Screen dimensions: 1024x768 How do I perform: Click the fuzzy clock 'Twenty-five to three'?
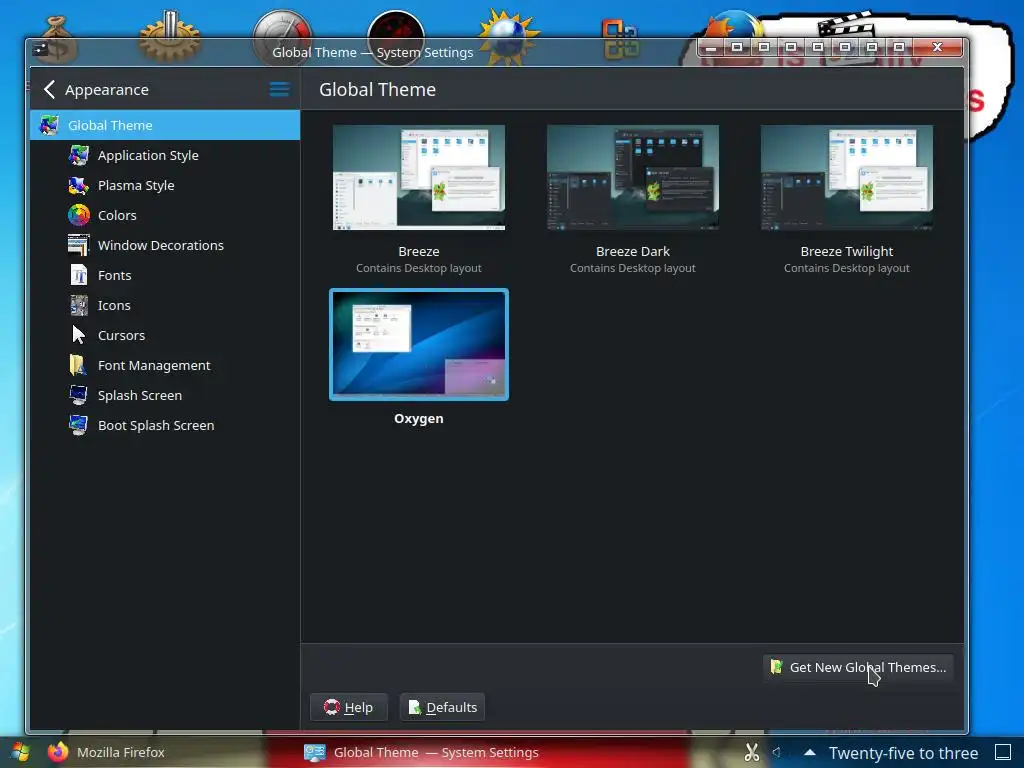(903, 753)
